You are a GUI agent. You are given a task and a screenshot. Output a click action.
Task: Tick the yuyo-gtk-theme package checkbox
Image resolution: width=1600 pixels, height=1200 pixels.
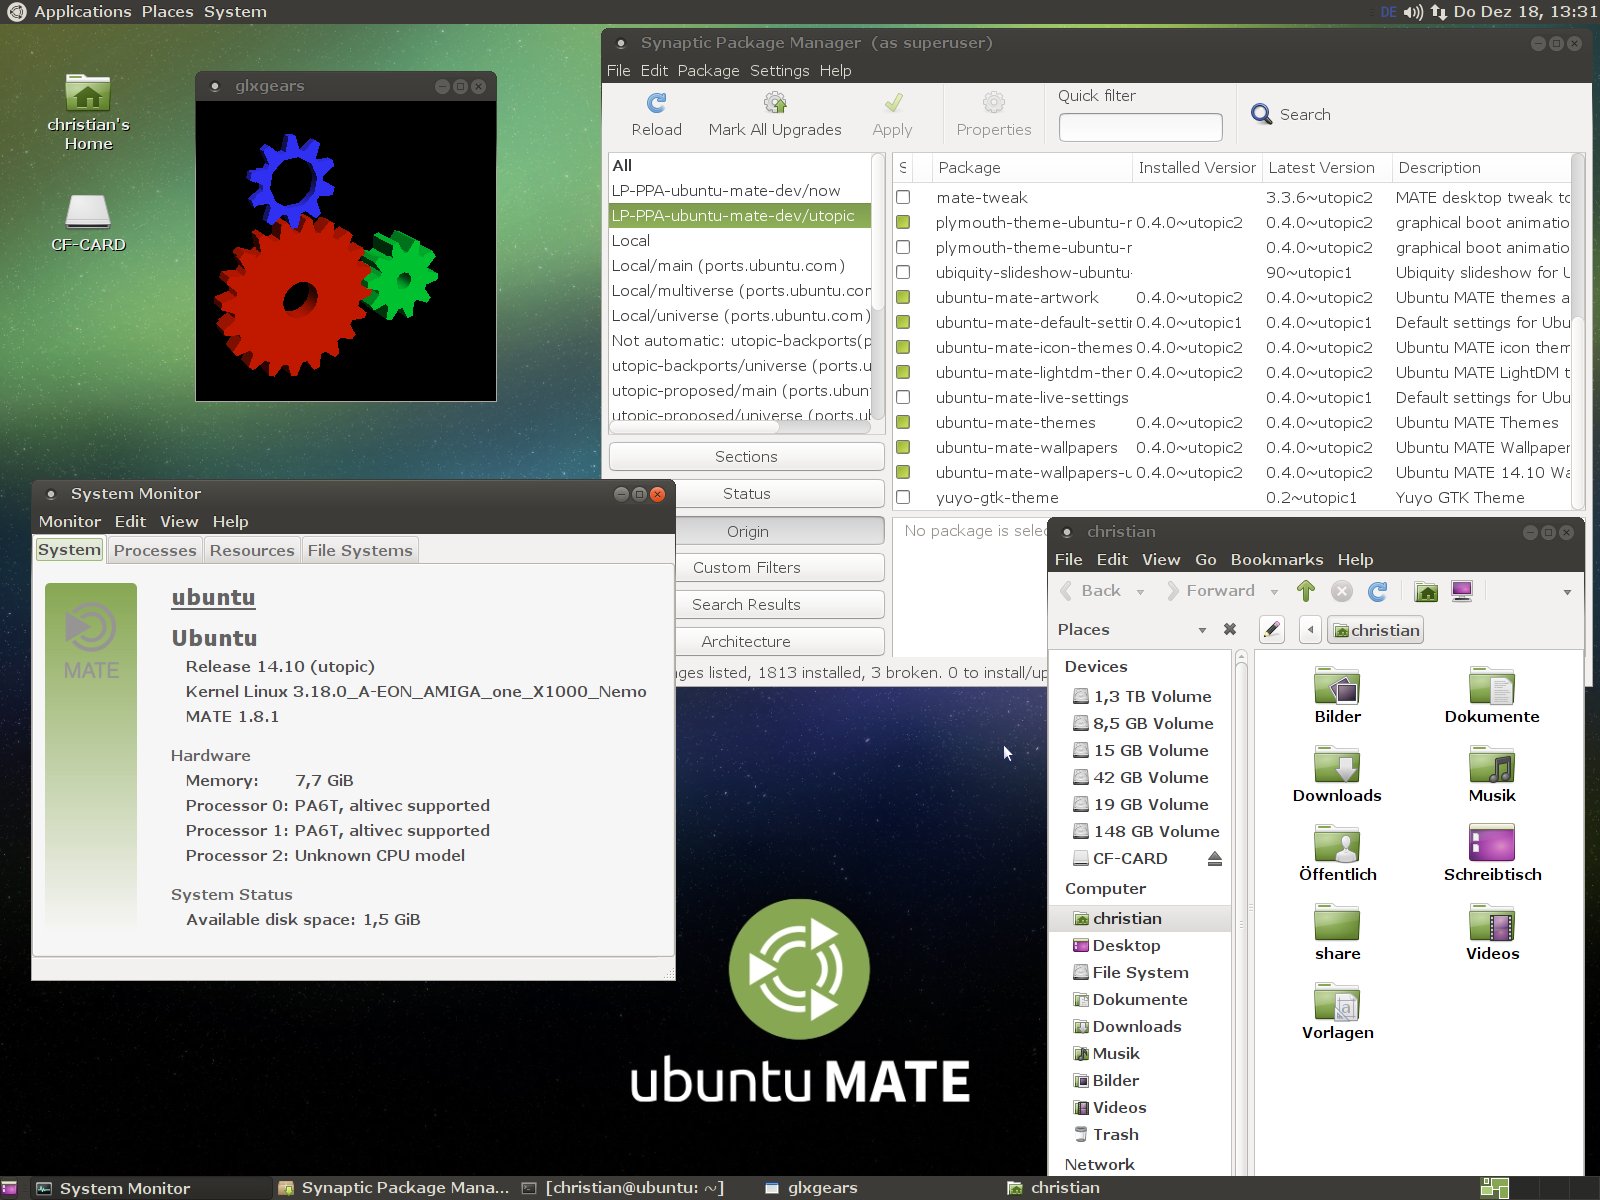(x=903, y=498)
